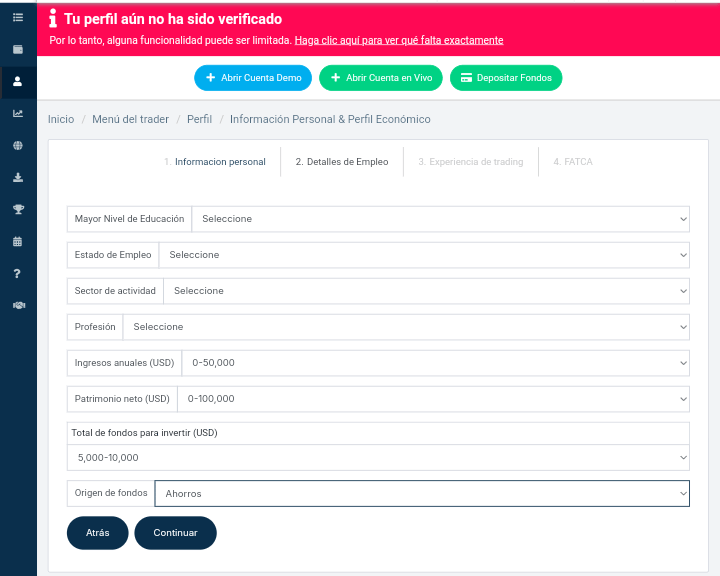The width and height of the screenshot is (720, 576).
Task: Expand the Origen de fondos dropdown
Action: pos(422,494)
